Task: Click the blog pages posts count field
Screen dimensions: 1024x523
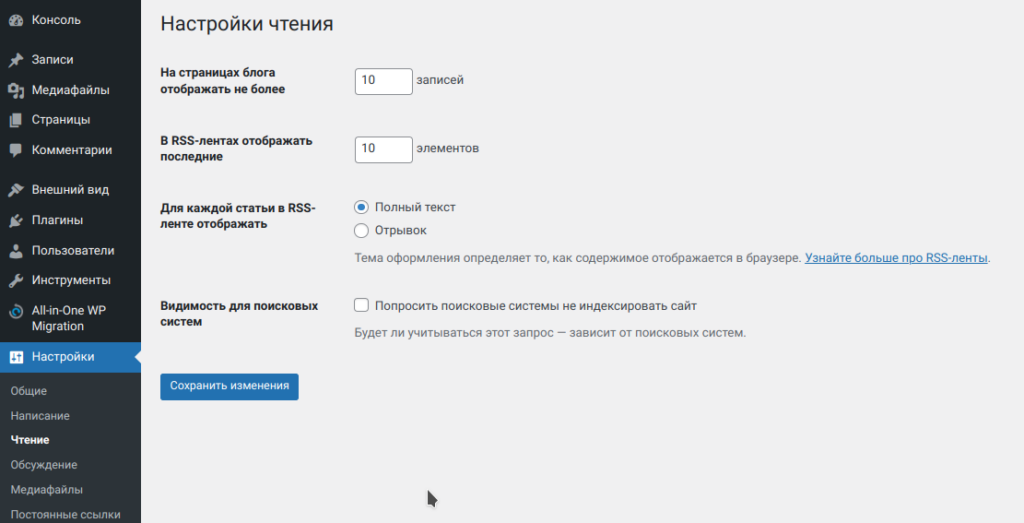Action: pos(383,81)
